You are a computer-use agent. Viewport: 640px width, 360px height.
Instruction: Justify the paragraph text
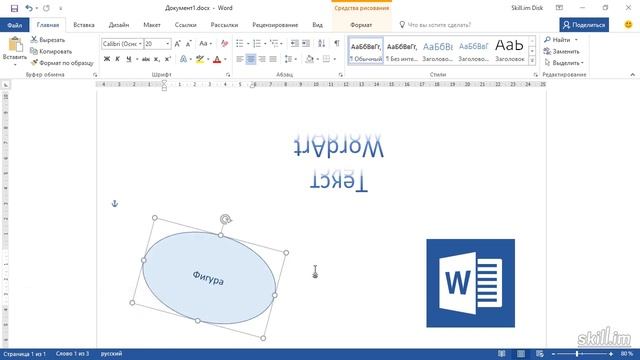pos(273,59)
